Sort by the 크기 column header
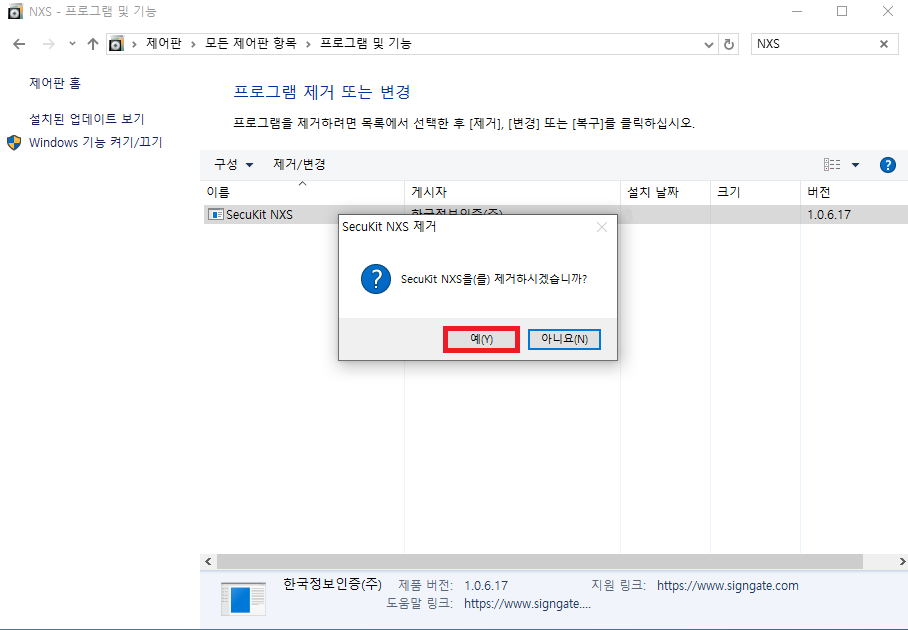Screen dimensions: 908x630 pyautogui.click(x=755, y=192)
